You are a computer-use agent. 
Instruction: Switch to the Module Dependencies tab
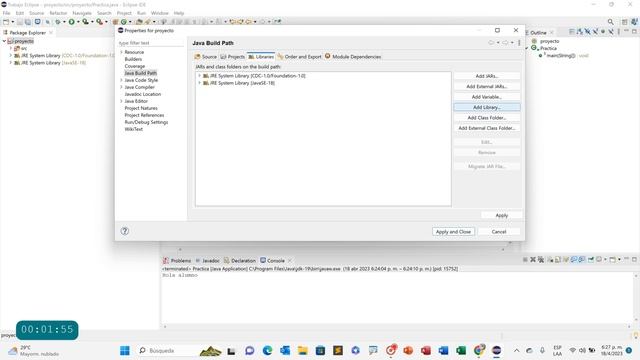[353, 57]
